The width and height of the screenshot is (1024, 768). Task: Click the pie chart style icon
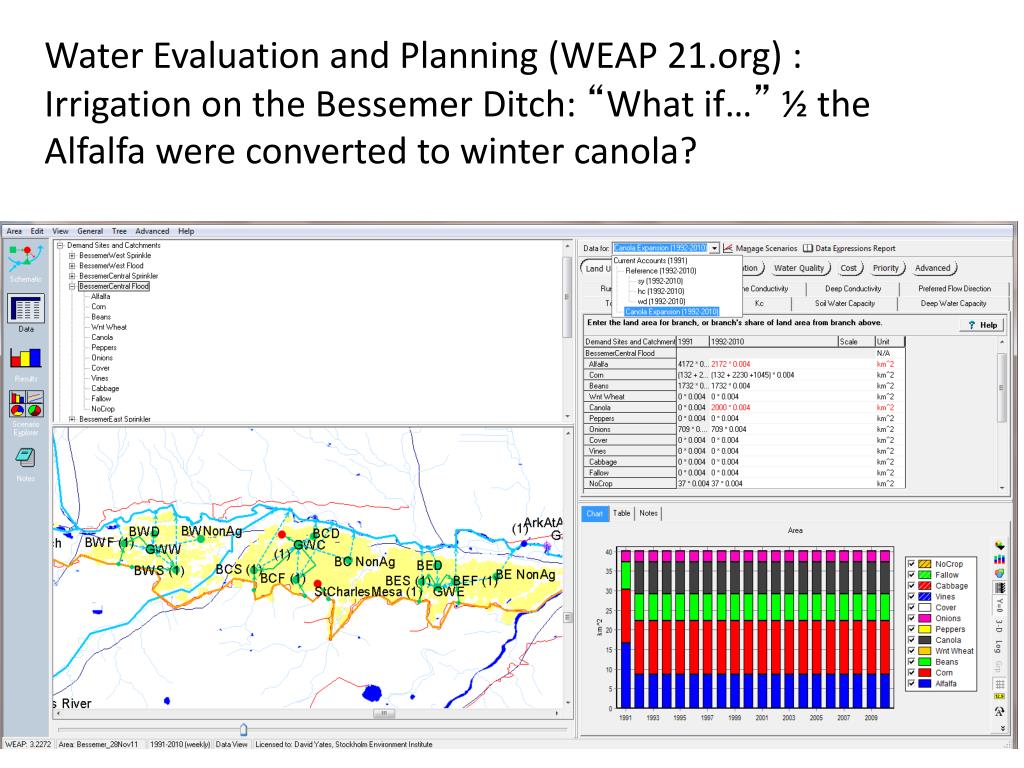coord(999,573)
